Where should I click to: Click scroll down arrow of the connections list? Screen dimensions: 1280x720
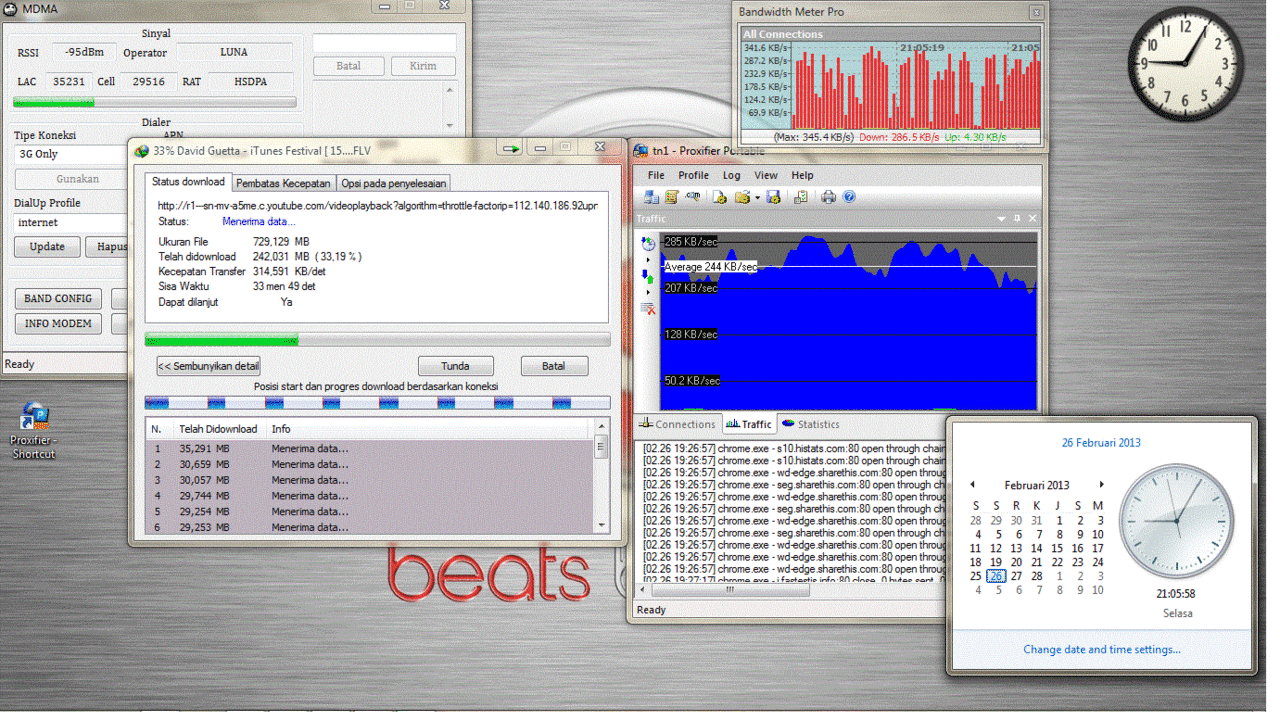602,525
